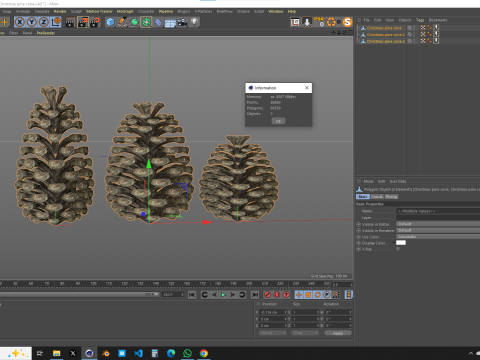Click material tag on third pine cone row
The height and width of the screenshot is (360, 480).
click(x=436, y=41)
